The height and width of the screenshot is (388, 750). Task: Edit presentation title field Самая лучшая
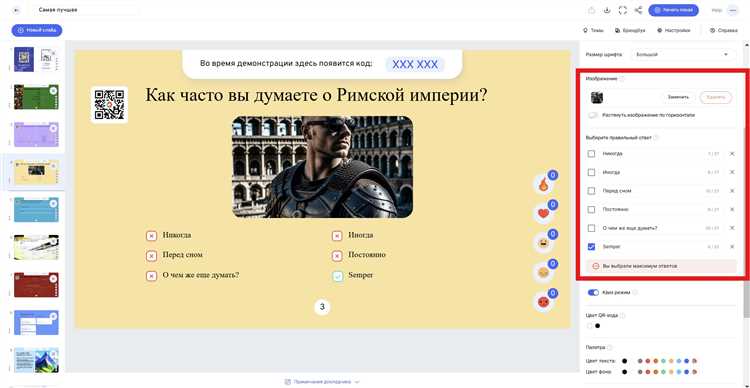pyautogui.click(x=86, y=10)
